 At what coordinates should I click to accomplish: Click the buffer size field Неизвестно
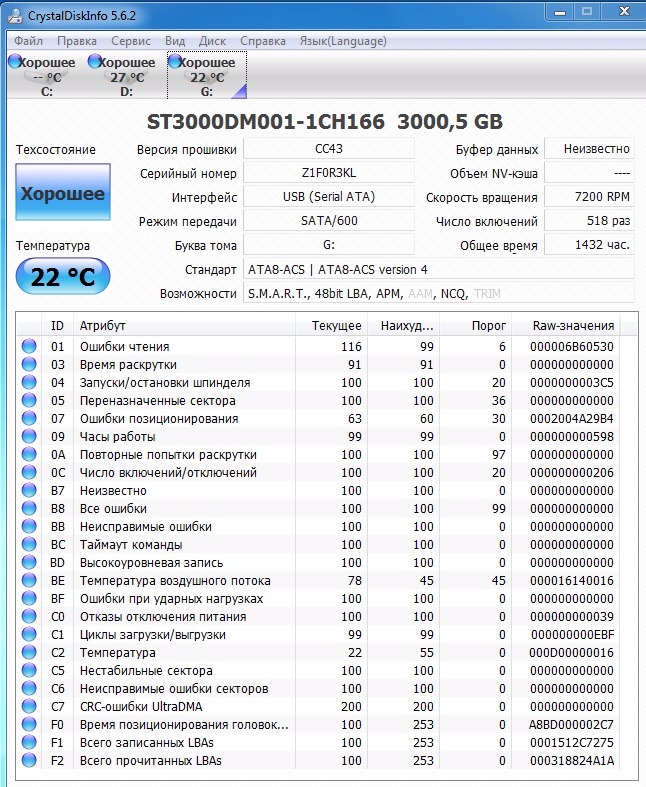pyautogui.click(x=589, y=149)
